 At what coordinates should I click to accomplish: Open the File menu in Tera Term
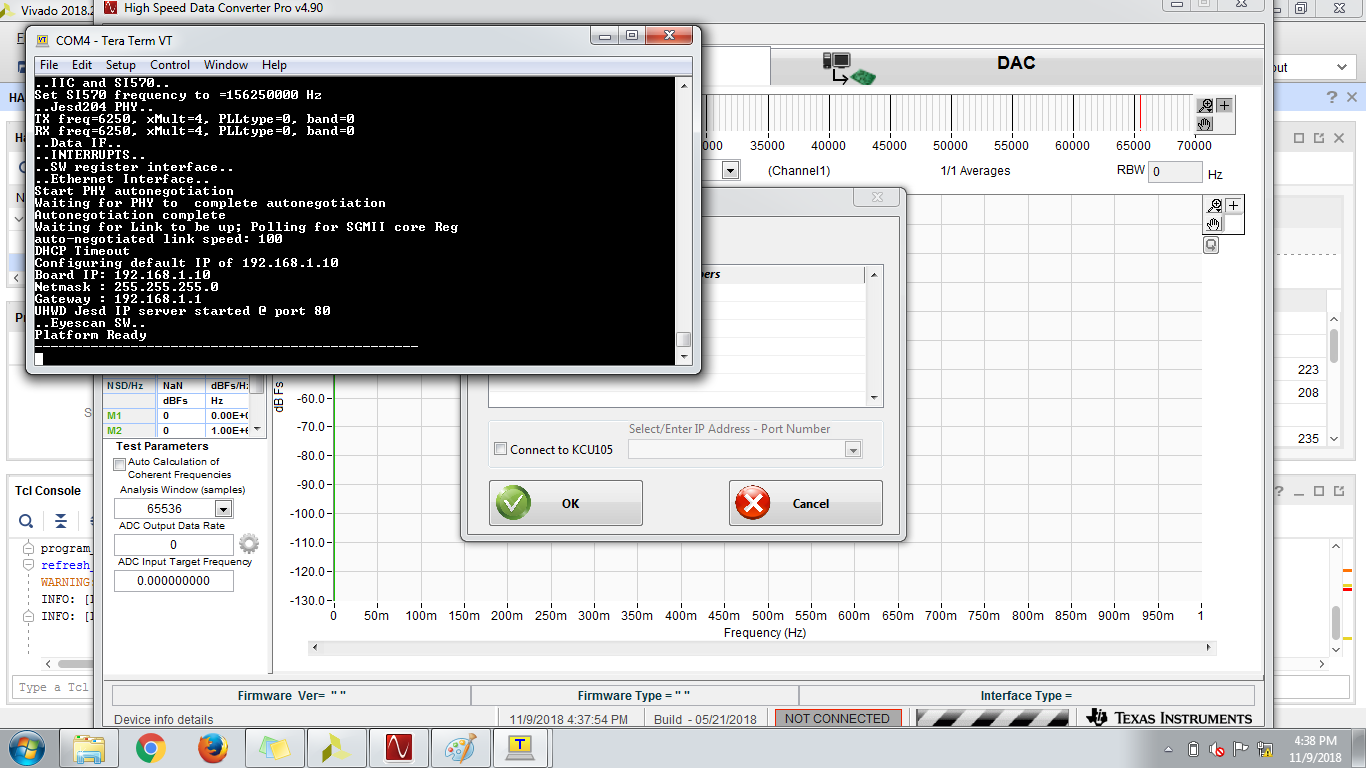pyautogui.click(x=48, y=65)
